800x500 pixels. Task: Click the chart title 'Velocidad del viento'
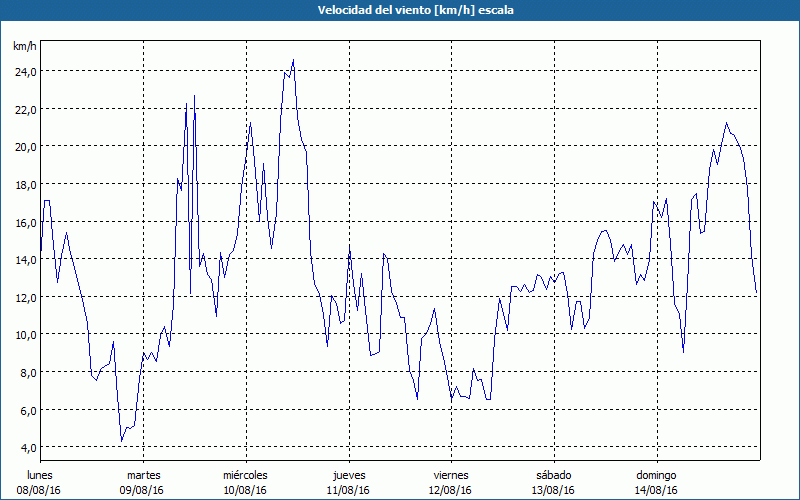click(x=401, y=10)
